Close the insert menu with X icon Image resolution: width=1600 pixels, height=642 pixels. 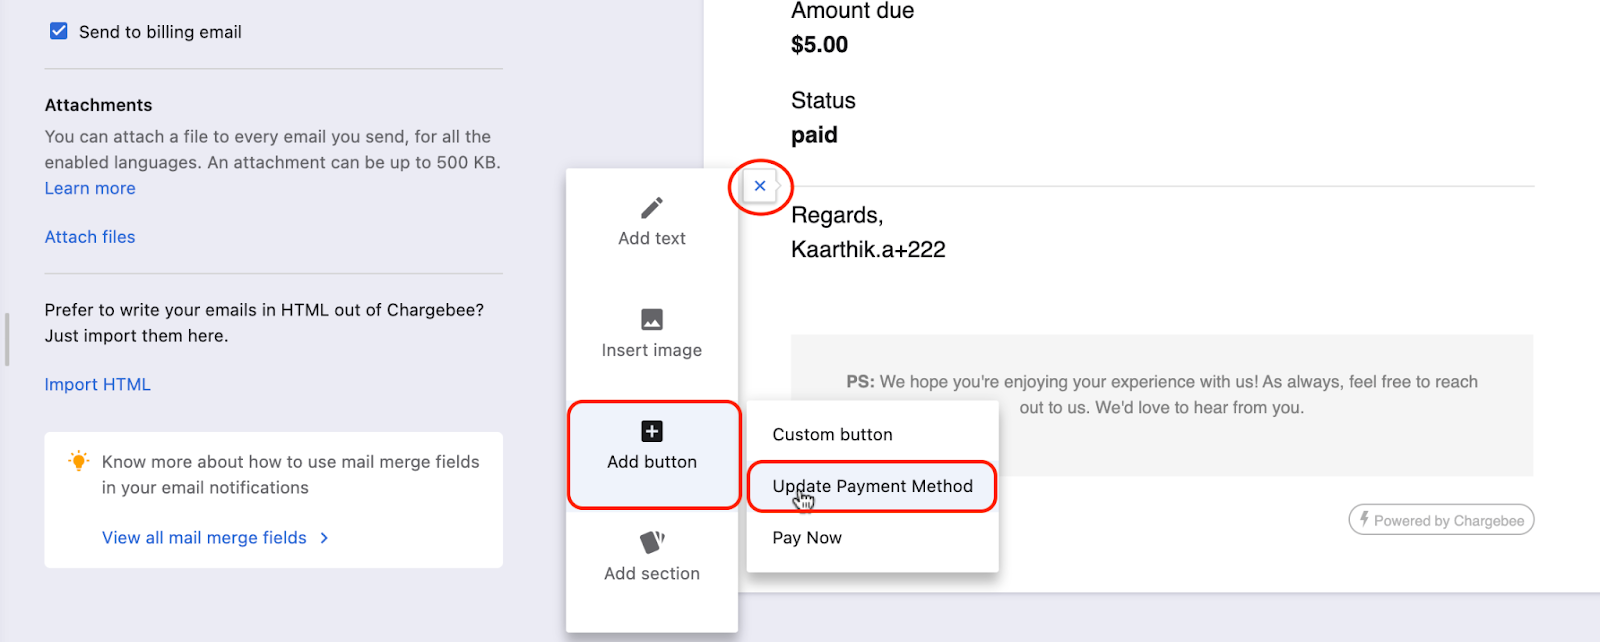click(x=760, y=186)
